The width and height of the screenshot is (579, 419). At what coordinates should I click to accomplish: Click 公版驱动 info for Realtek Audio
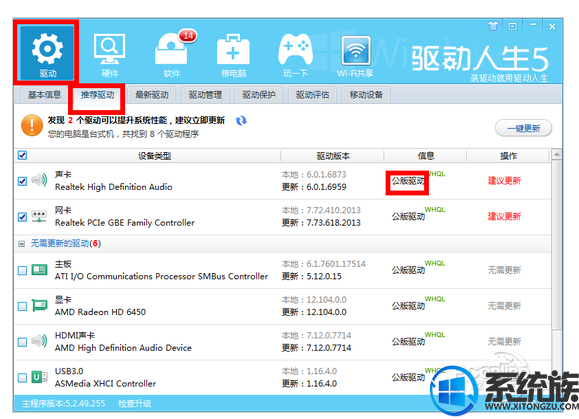(x=408, y=181)
